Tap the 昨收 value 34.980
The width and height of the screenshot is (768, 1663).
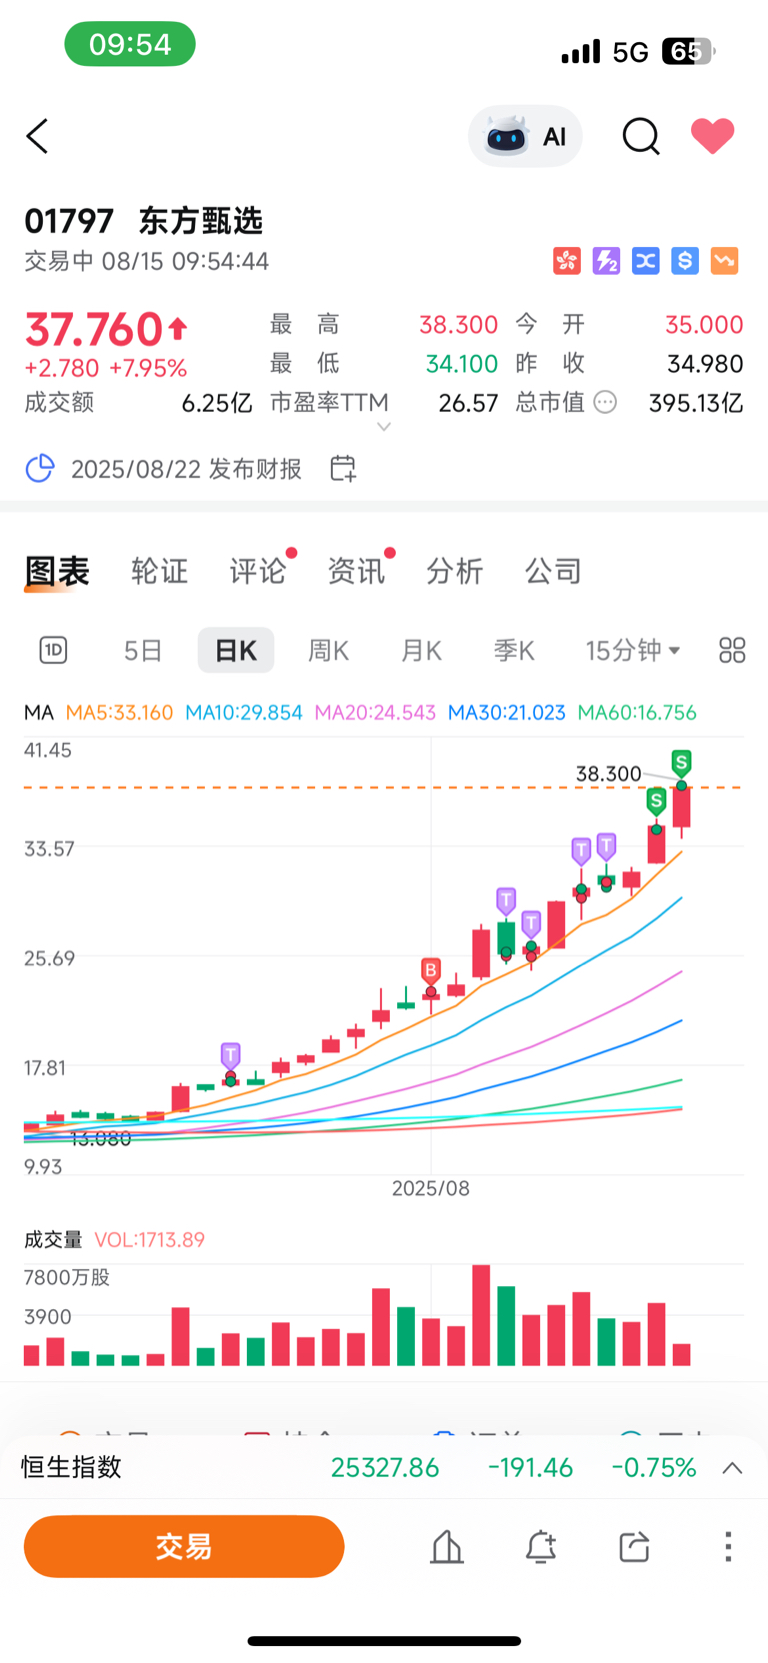coord(705,364)
